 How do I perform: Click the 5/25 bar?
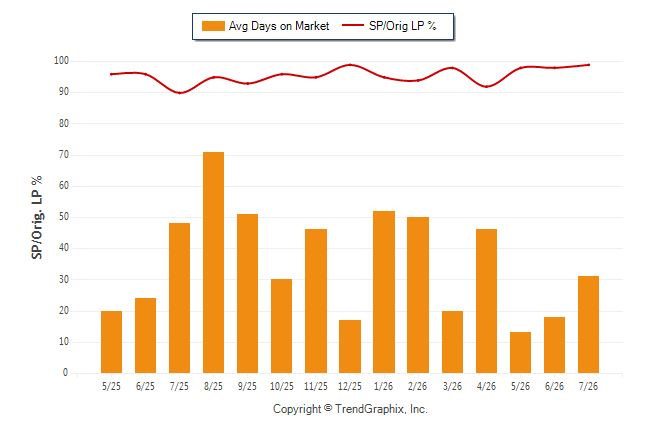[111, 342]
